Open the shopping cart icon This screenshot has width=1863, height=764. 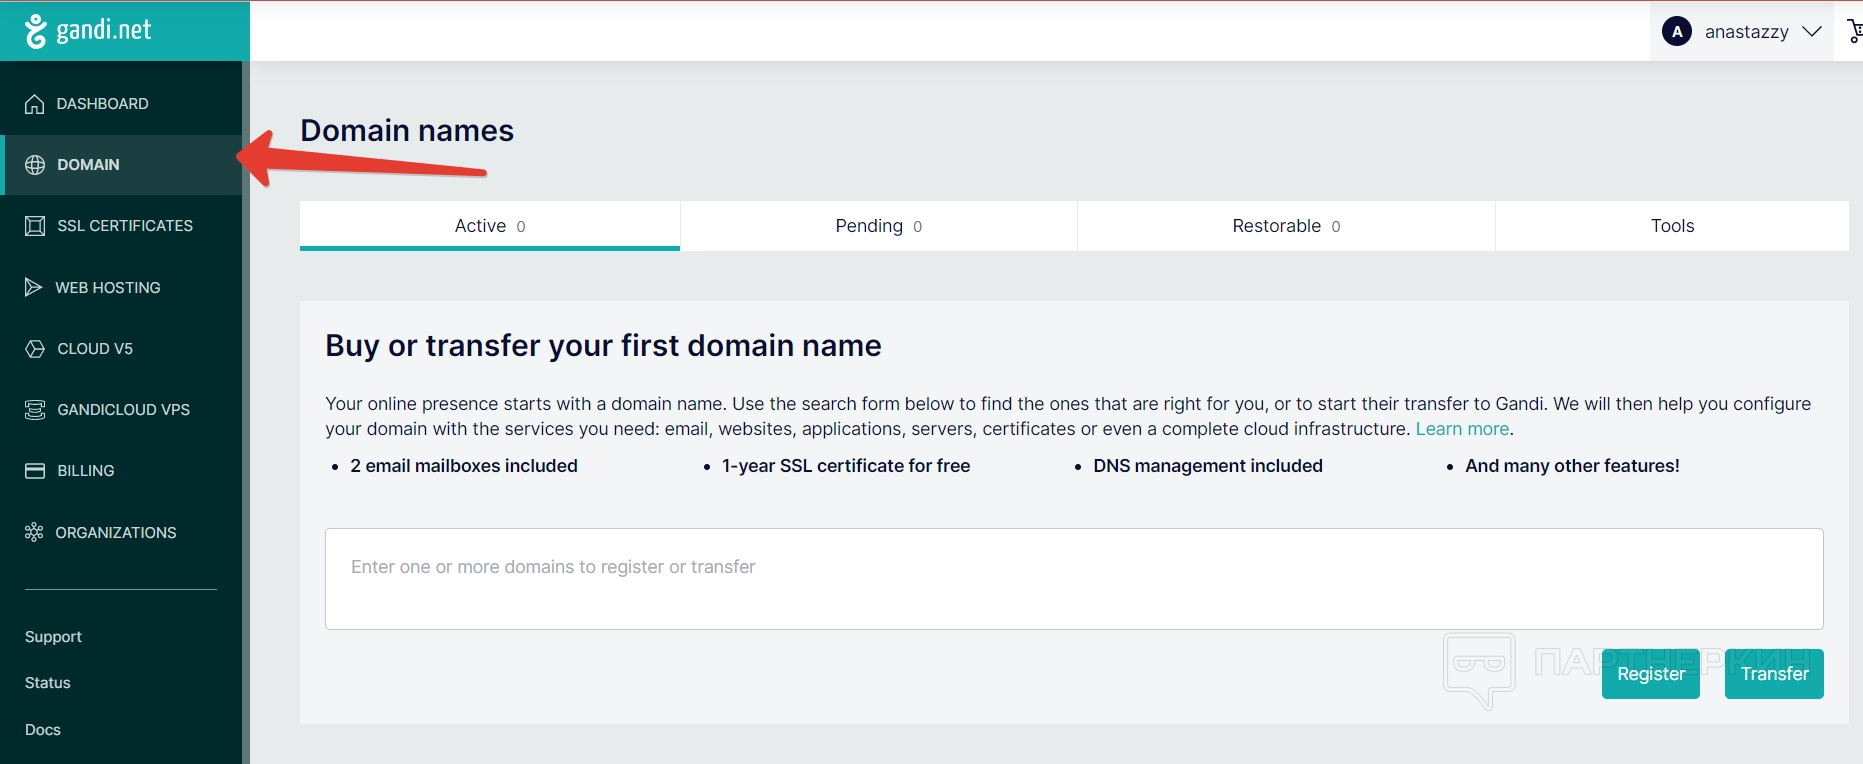(x=1854, y=32)
